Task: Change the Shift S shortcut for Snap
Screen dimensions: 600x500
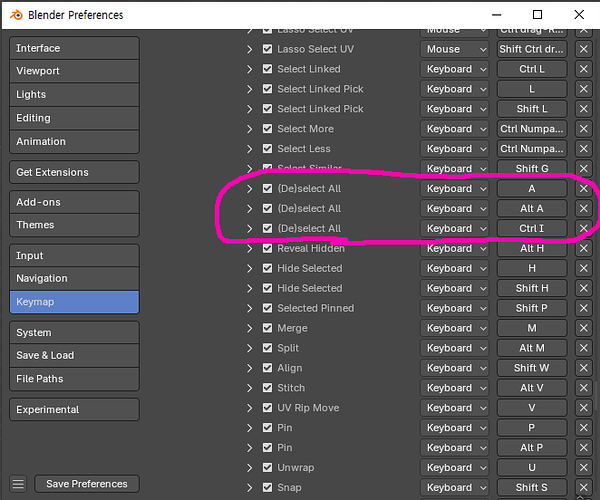Action: [532, 487]
